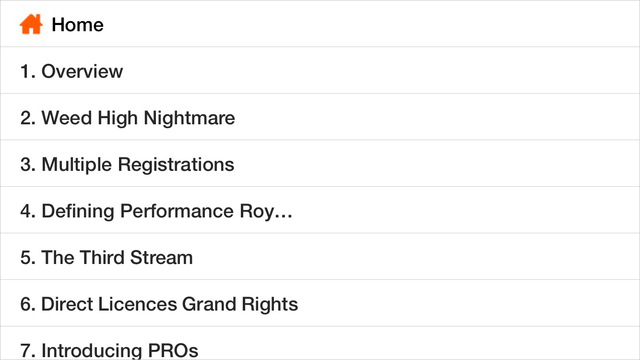Image resolution: width=640 pixels, height=360 pixels.
Task: Open Introducing PROs chapter
Action: coord(320,343)
